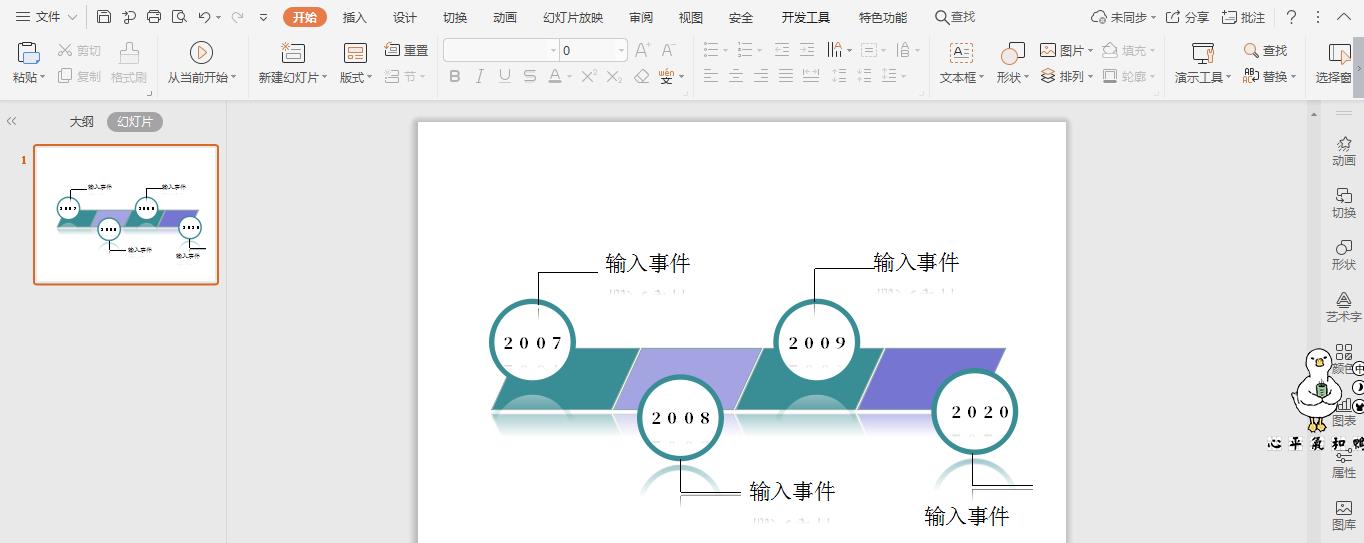This screenshot has width=1364, height=543.
Task: Toggle Underline formatting
Action: pyautogui.click(x=505, y=76)
